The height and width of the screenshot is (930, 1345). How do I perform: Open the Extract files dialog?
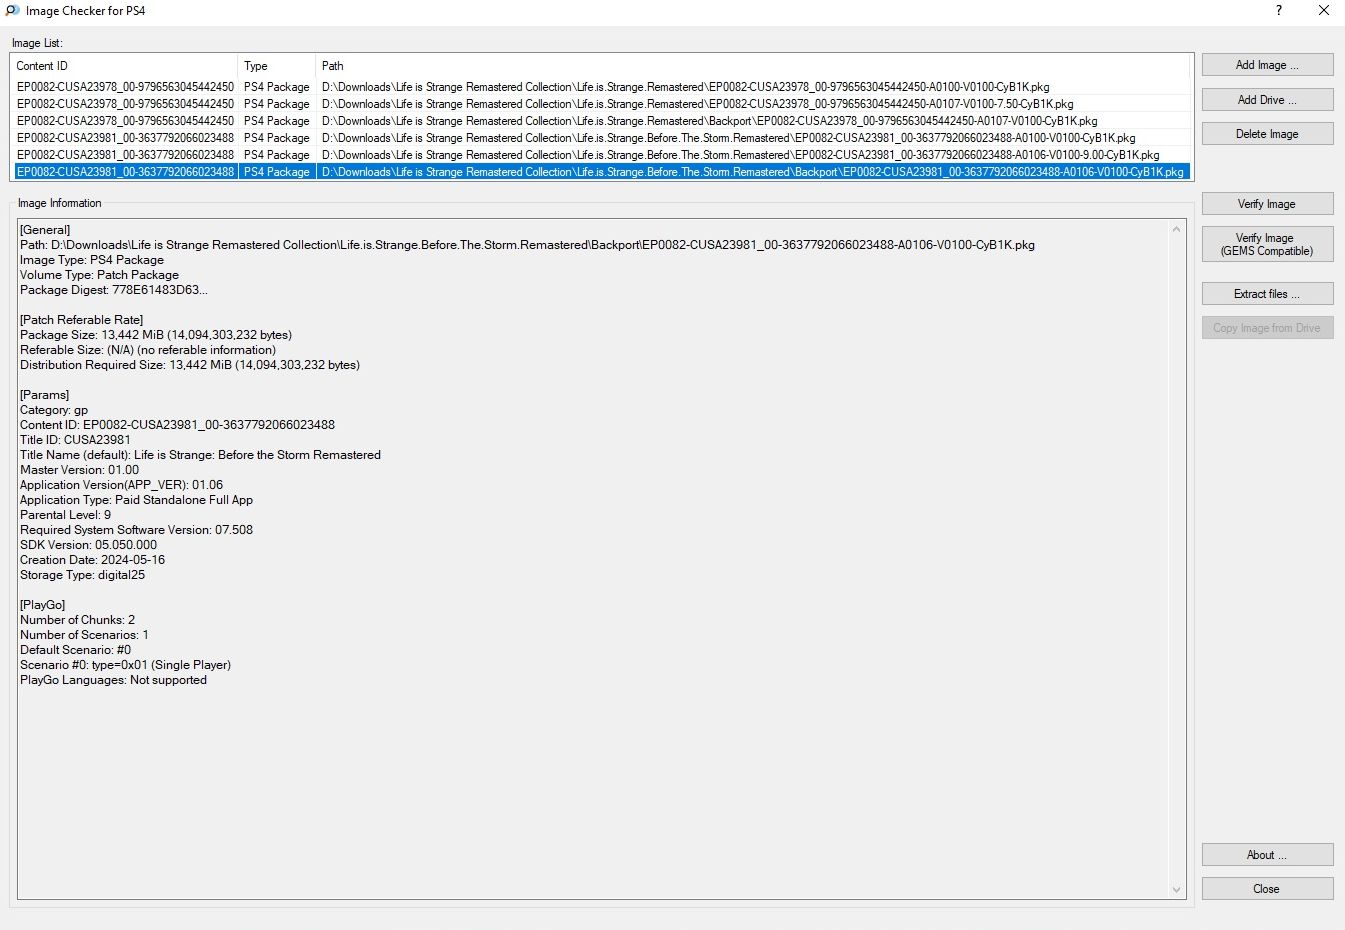click(1267, 294)
